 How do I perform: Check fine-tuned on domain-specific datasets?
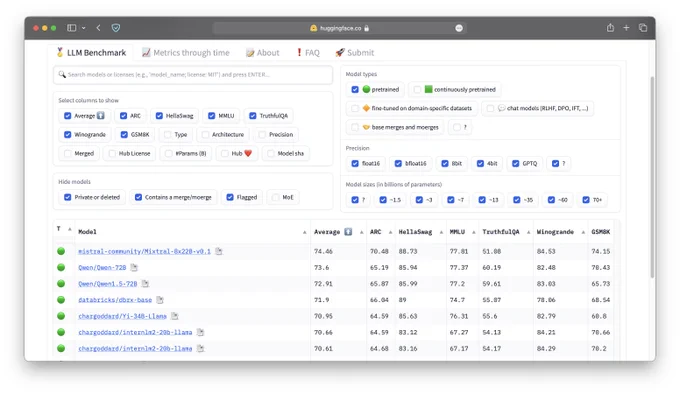click(x=355, y=108)
